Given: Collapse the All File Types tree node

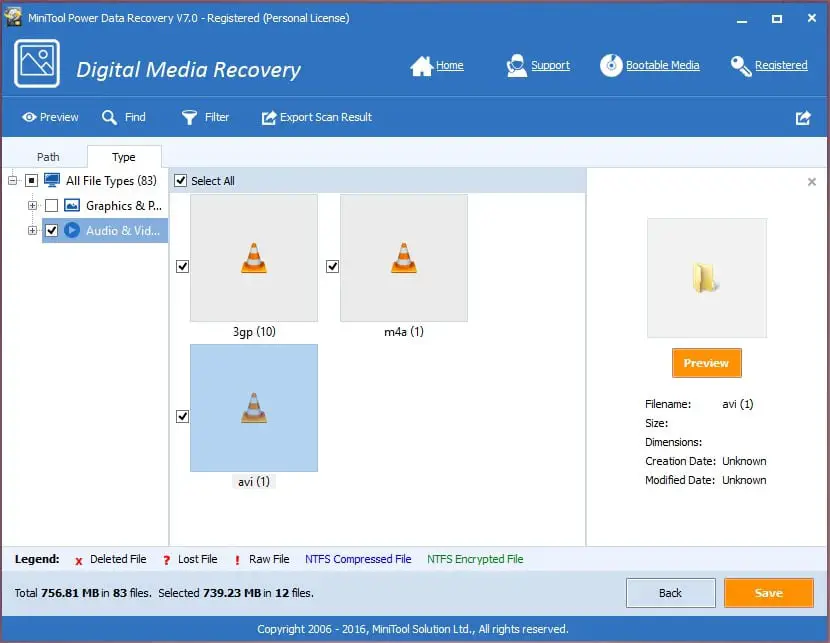Looking at the screenshot, I should tap(12, 180).
